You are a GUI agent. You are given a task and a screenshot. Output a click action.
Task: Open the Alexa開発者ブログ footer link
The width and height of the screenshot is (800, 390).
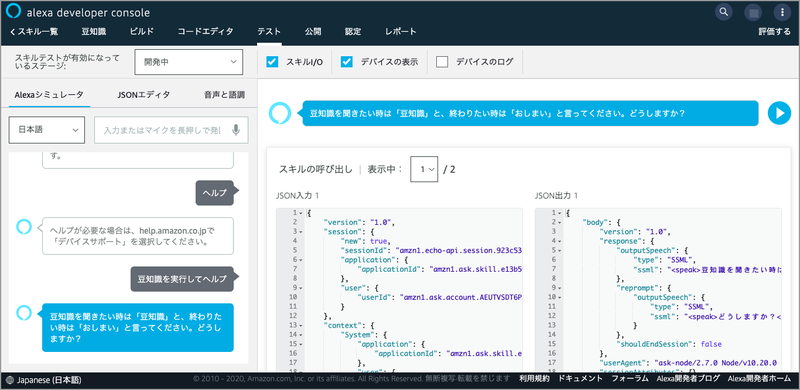click(x=688, y=379)
